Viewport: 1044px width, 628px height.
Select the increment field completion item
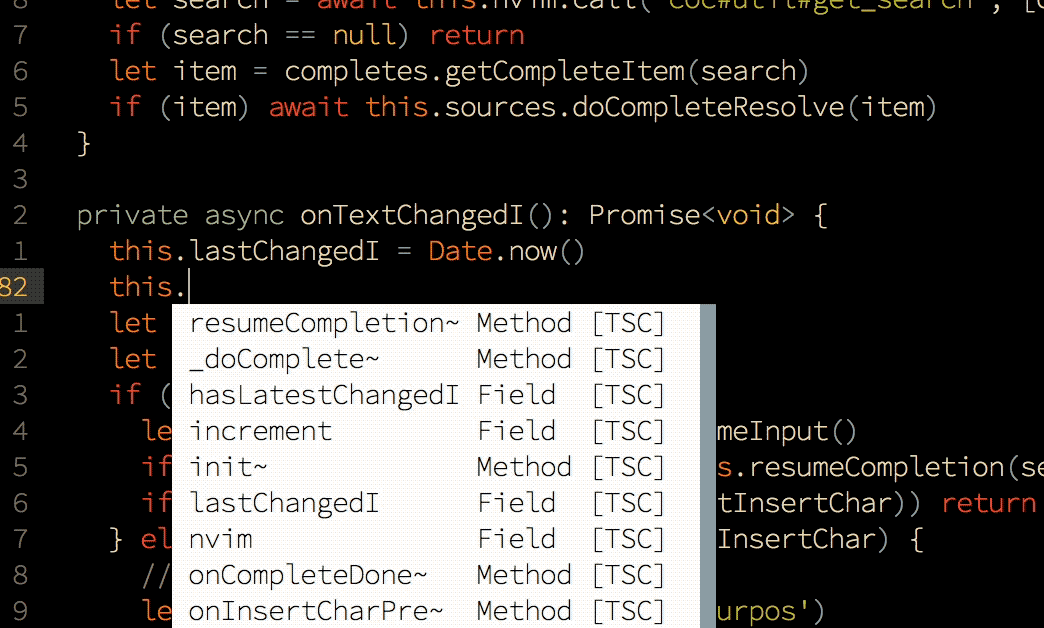point(260,431)
